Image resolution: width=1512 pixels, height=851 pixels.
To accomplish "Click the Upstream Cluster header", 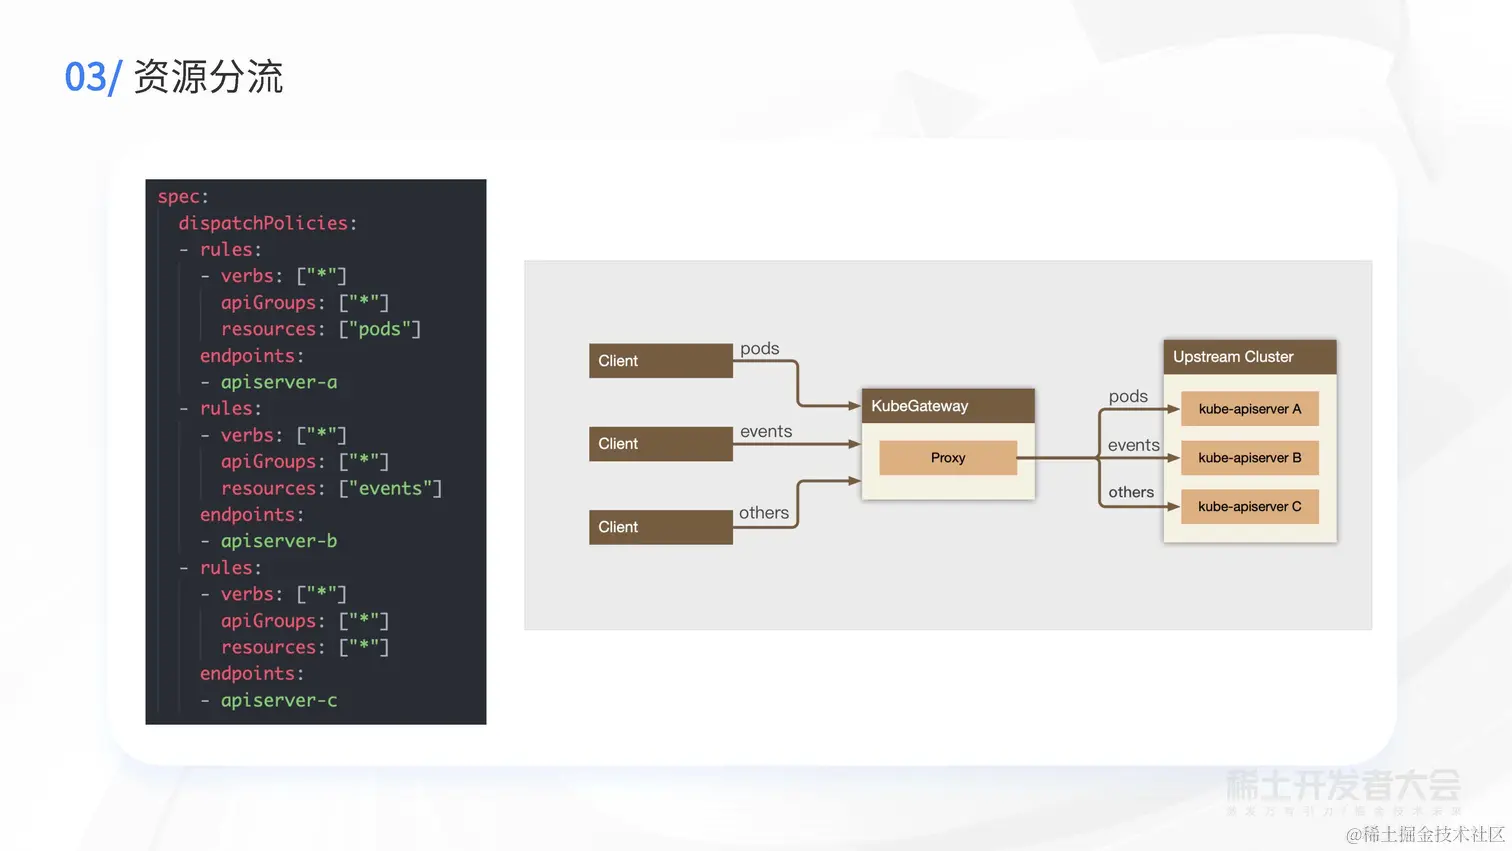I will (x=1250, y=357).
